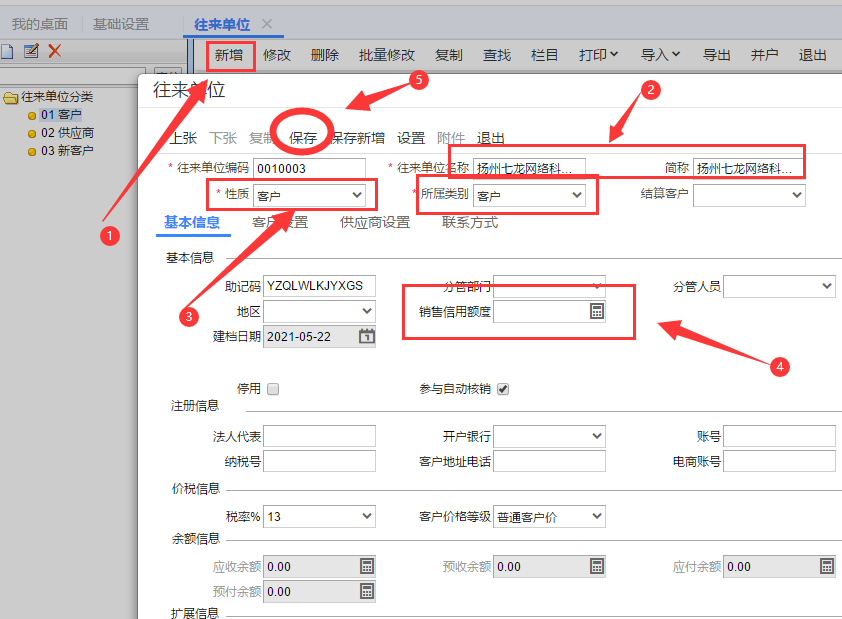Click 新增 in the toolbar
The image size is (842, 619).
229,55
